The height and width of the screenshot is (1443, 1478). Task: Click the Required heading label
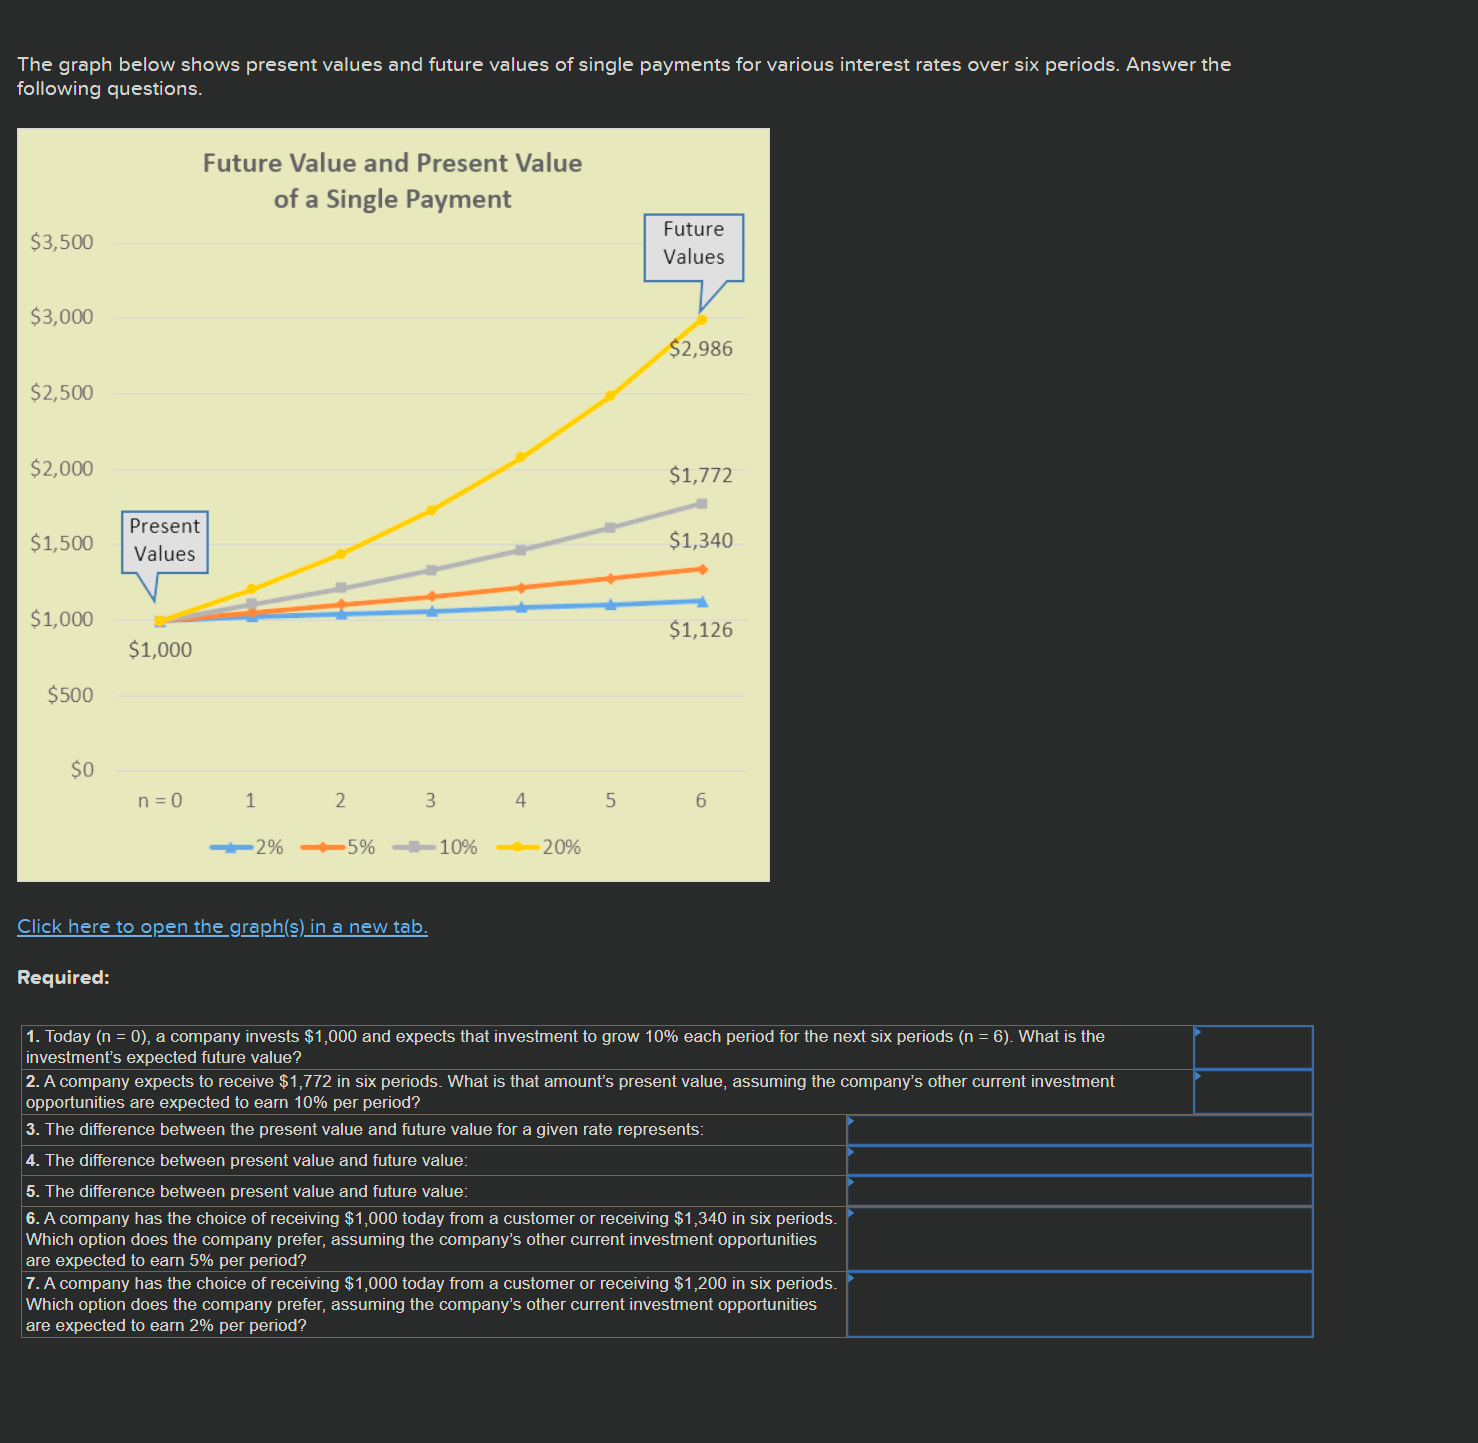coord(62,977)
